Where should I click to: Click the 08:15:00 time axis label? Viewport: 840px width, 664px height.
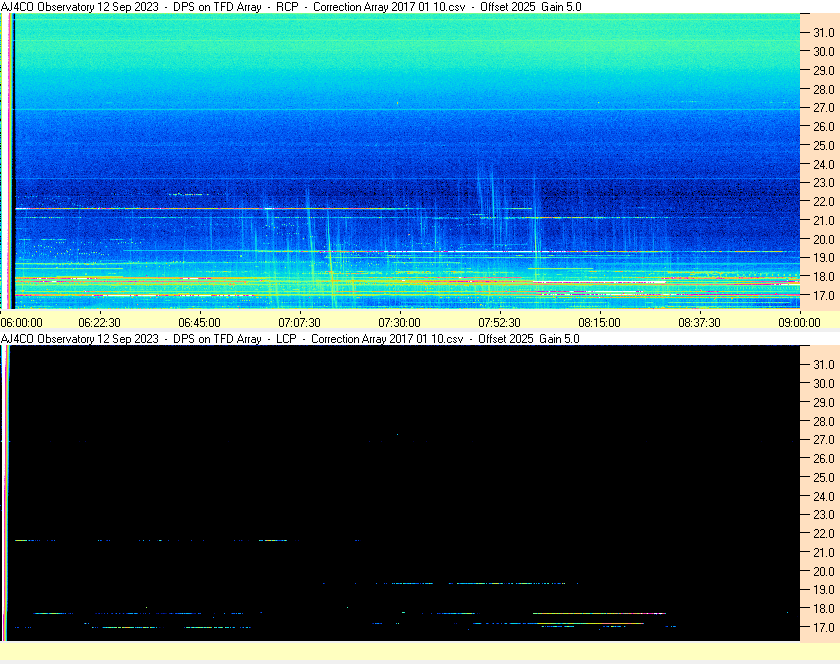coord(599,323)
